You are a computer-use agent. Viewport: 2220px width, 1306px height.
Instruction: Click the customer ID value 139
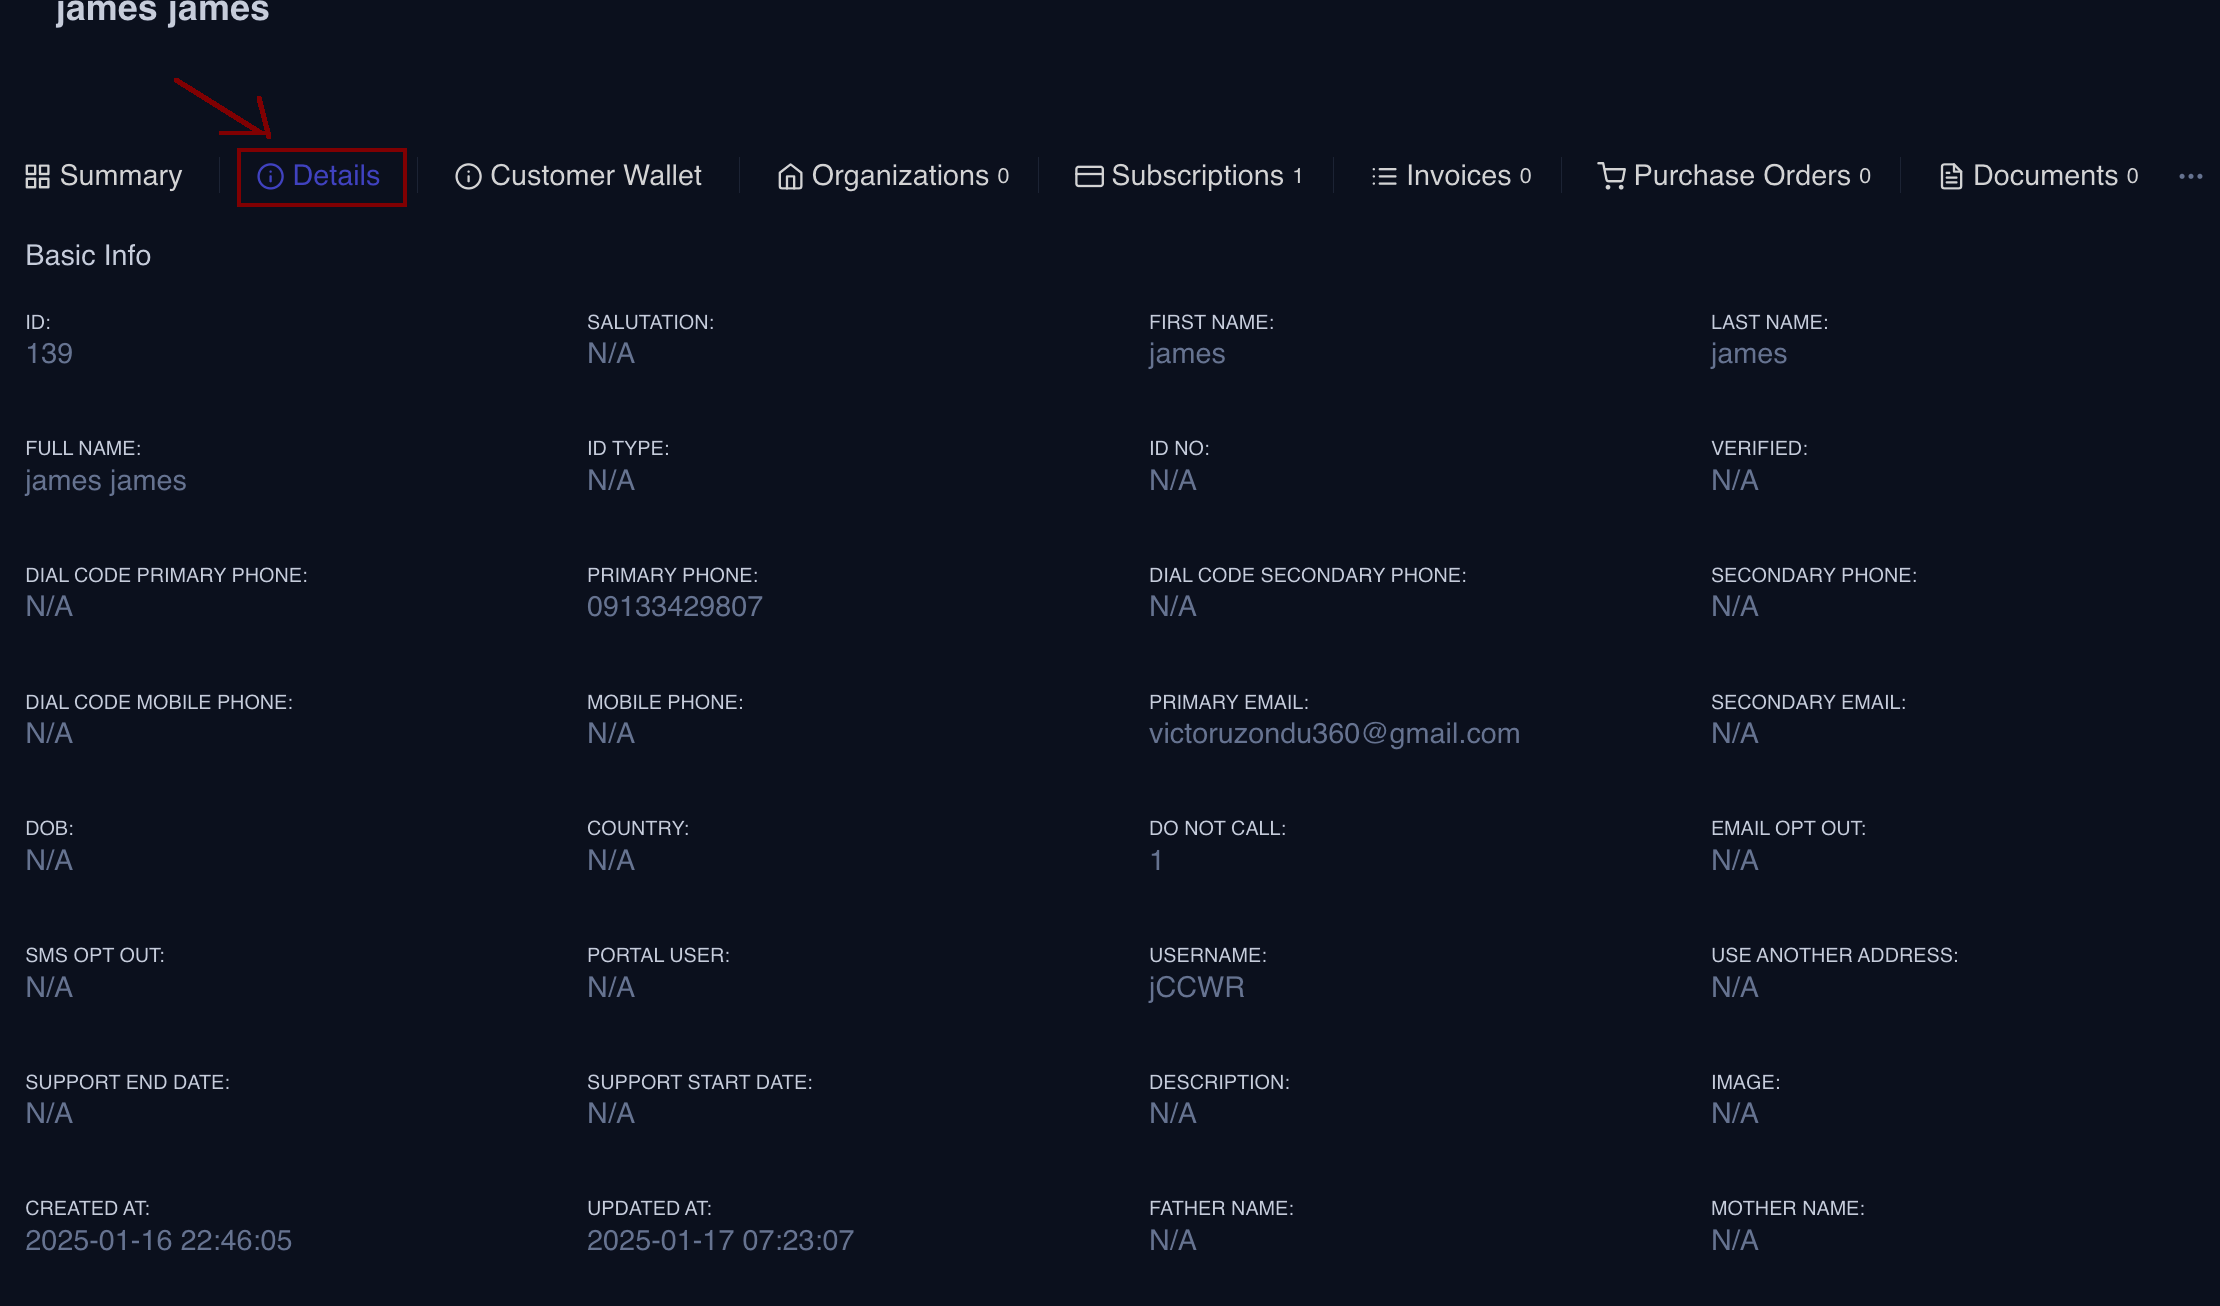point(49,354)
